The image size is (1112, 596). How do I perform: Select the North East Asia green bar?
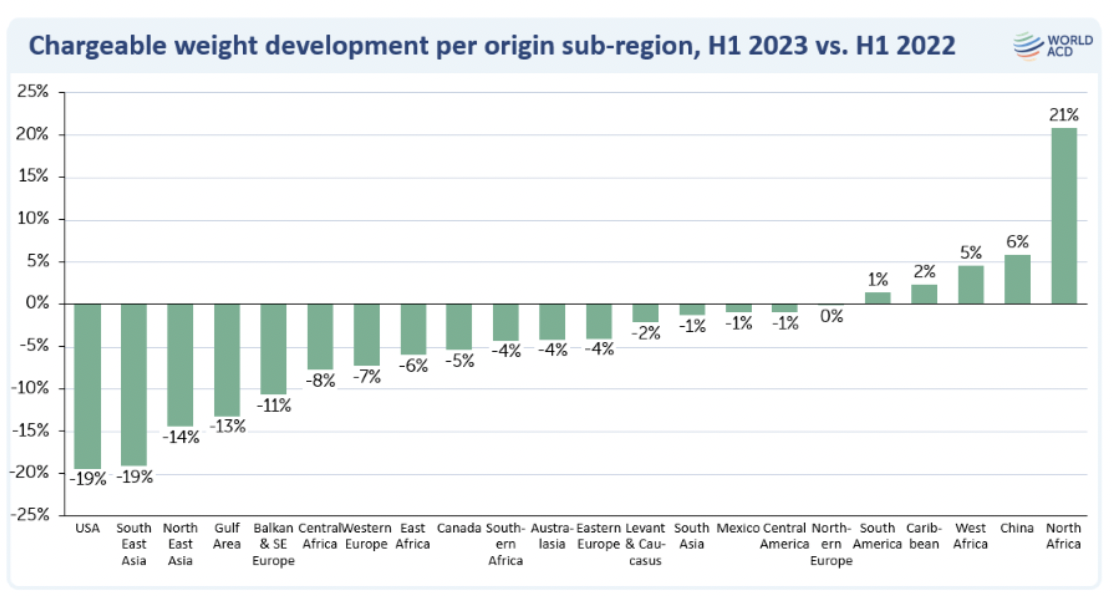(x=180, y=365)
